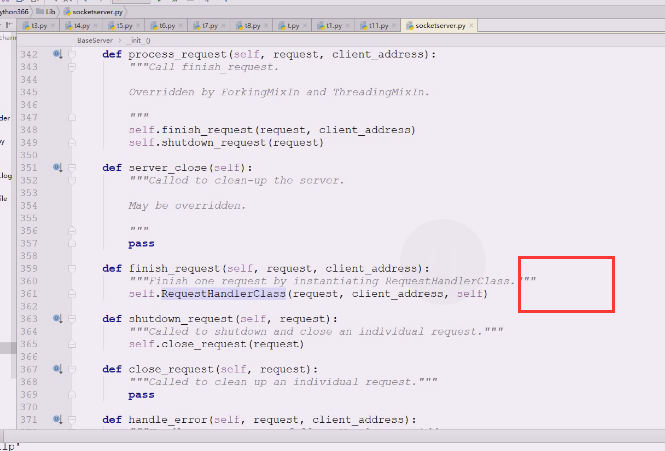This screenshot has height=451, width=665.
Task: Collapse close_request method at line 367
Action: click(x=72, y=369)
